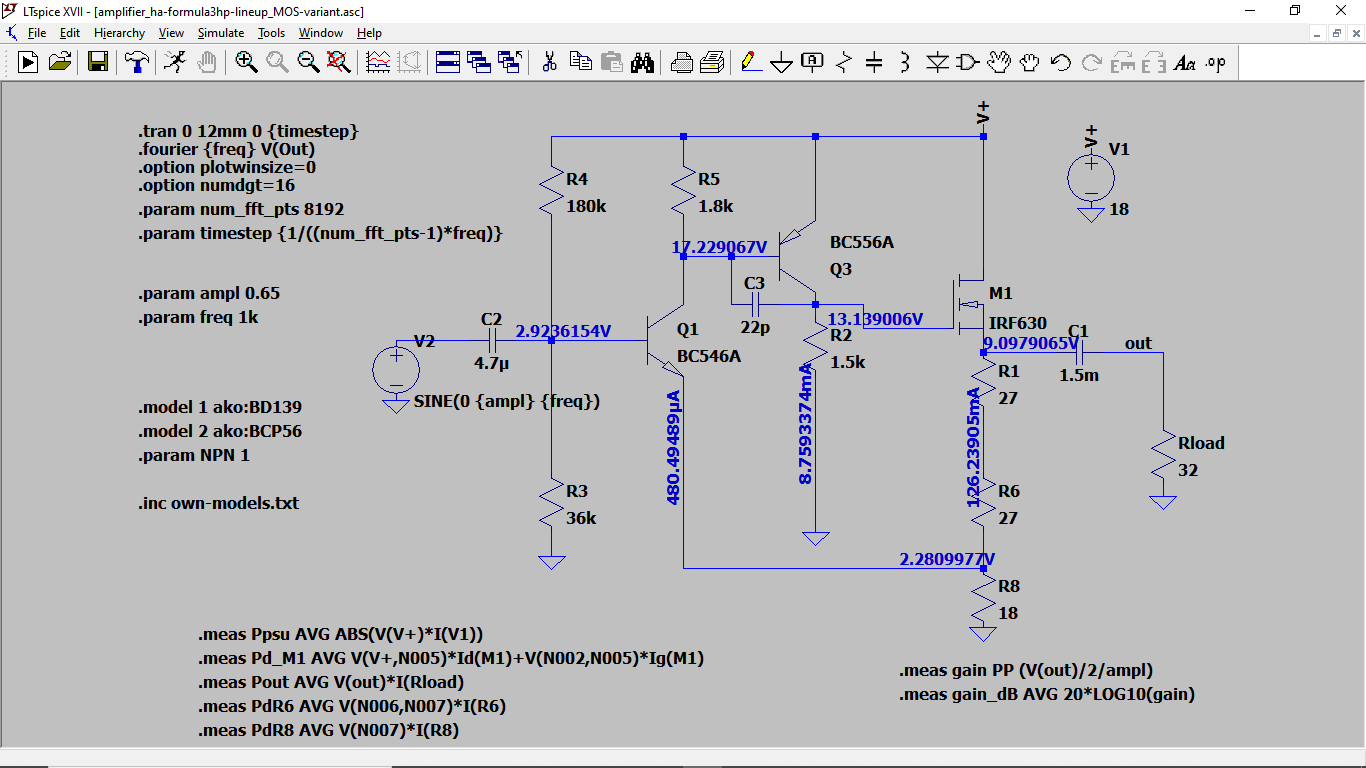Click the .model 1 ako:BD139 text

click(x=220, y=407)
